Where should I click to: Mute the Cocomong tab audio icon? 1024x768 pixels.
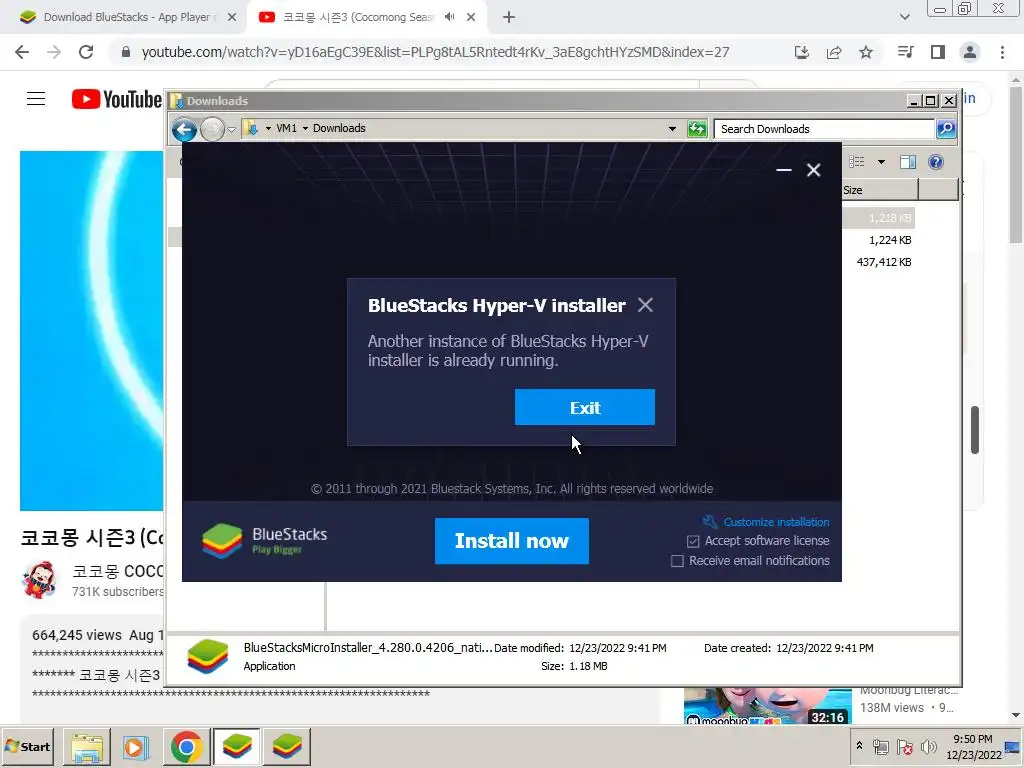[x=449, y=17]
